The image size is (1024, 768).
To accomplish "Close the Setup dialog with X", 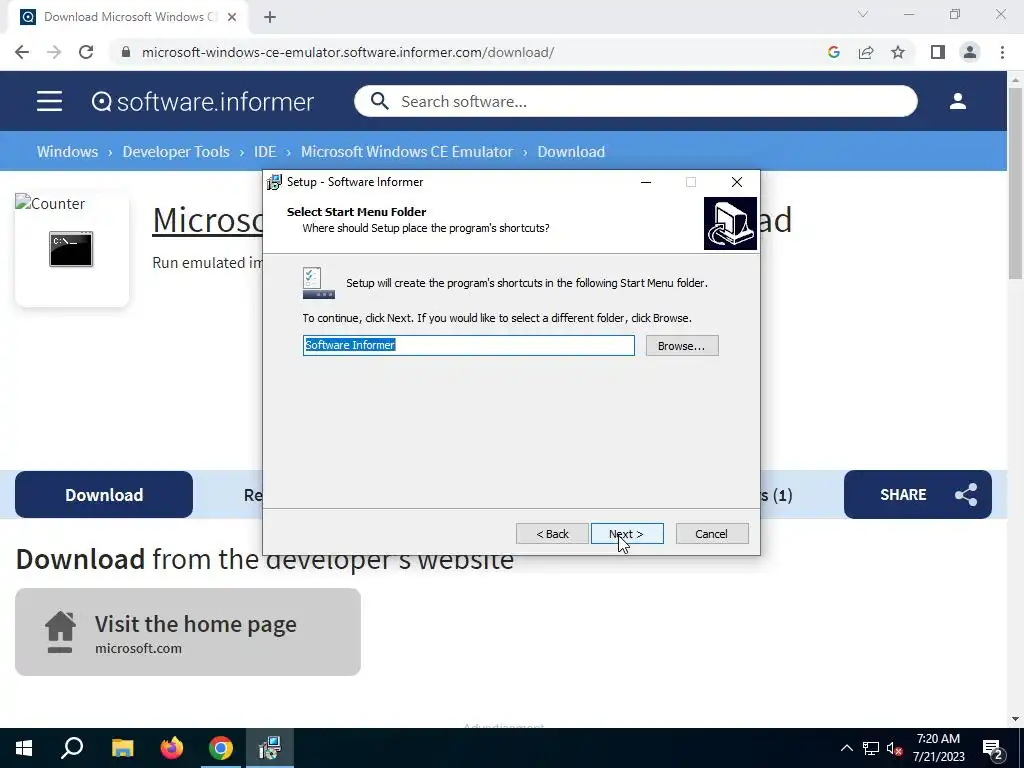I will (x=737, y=182).
